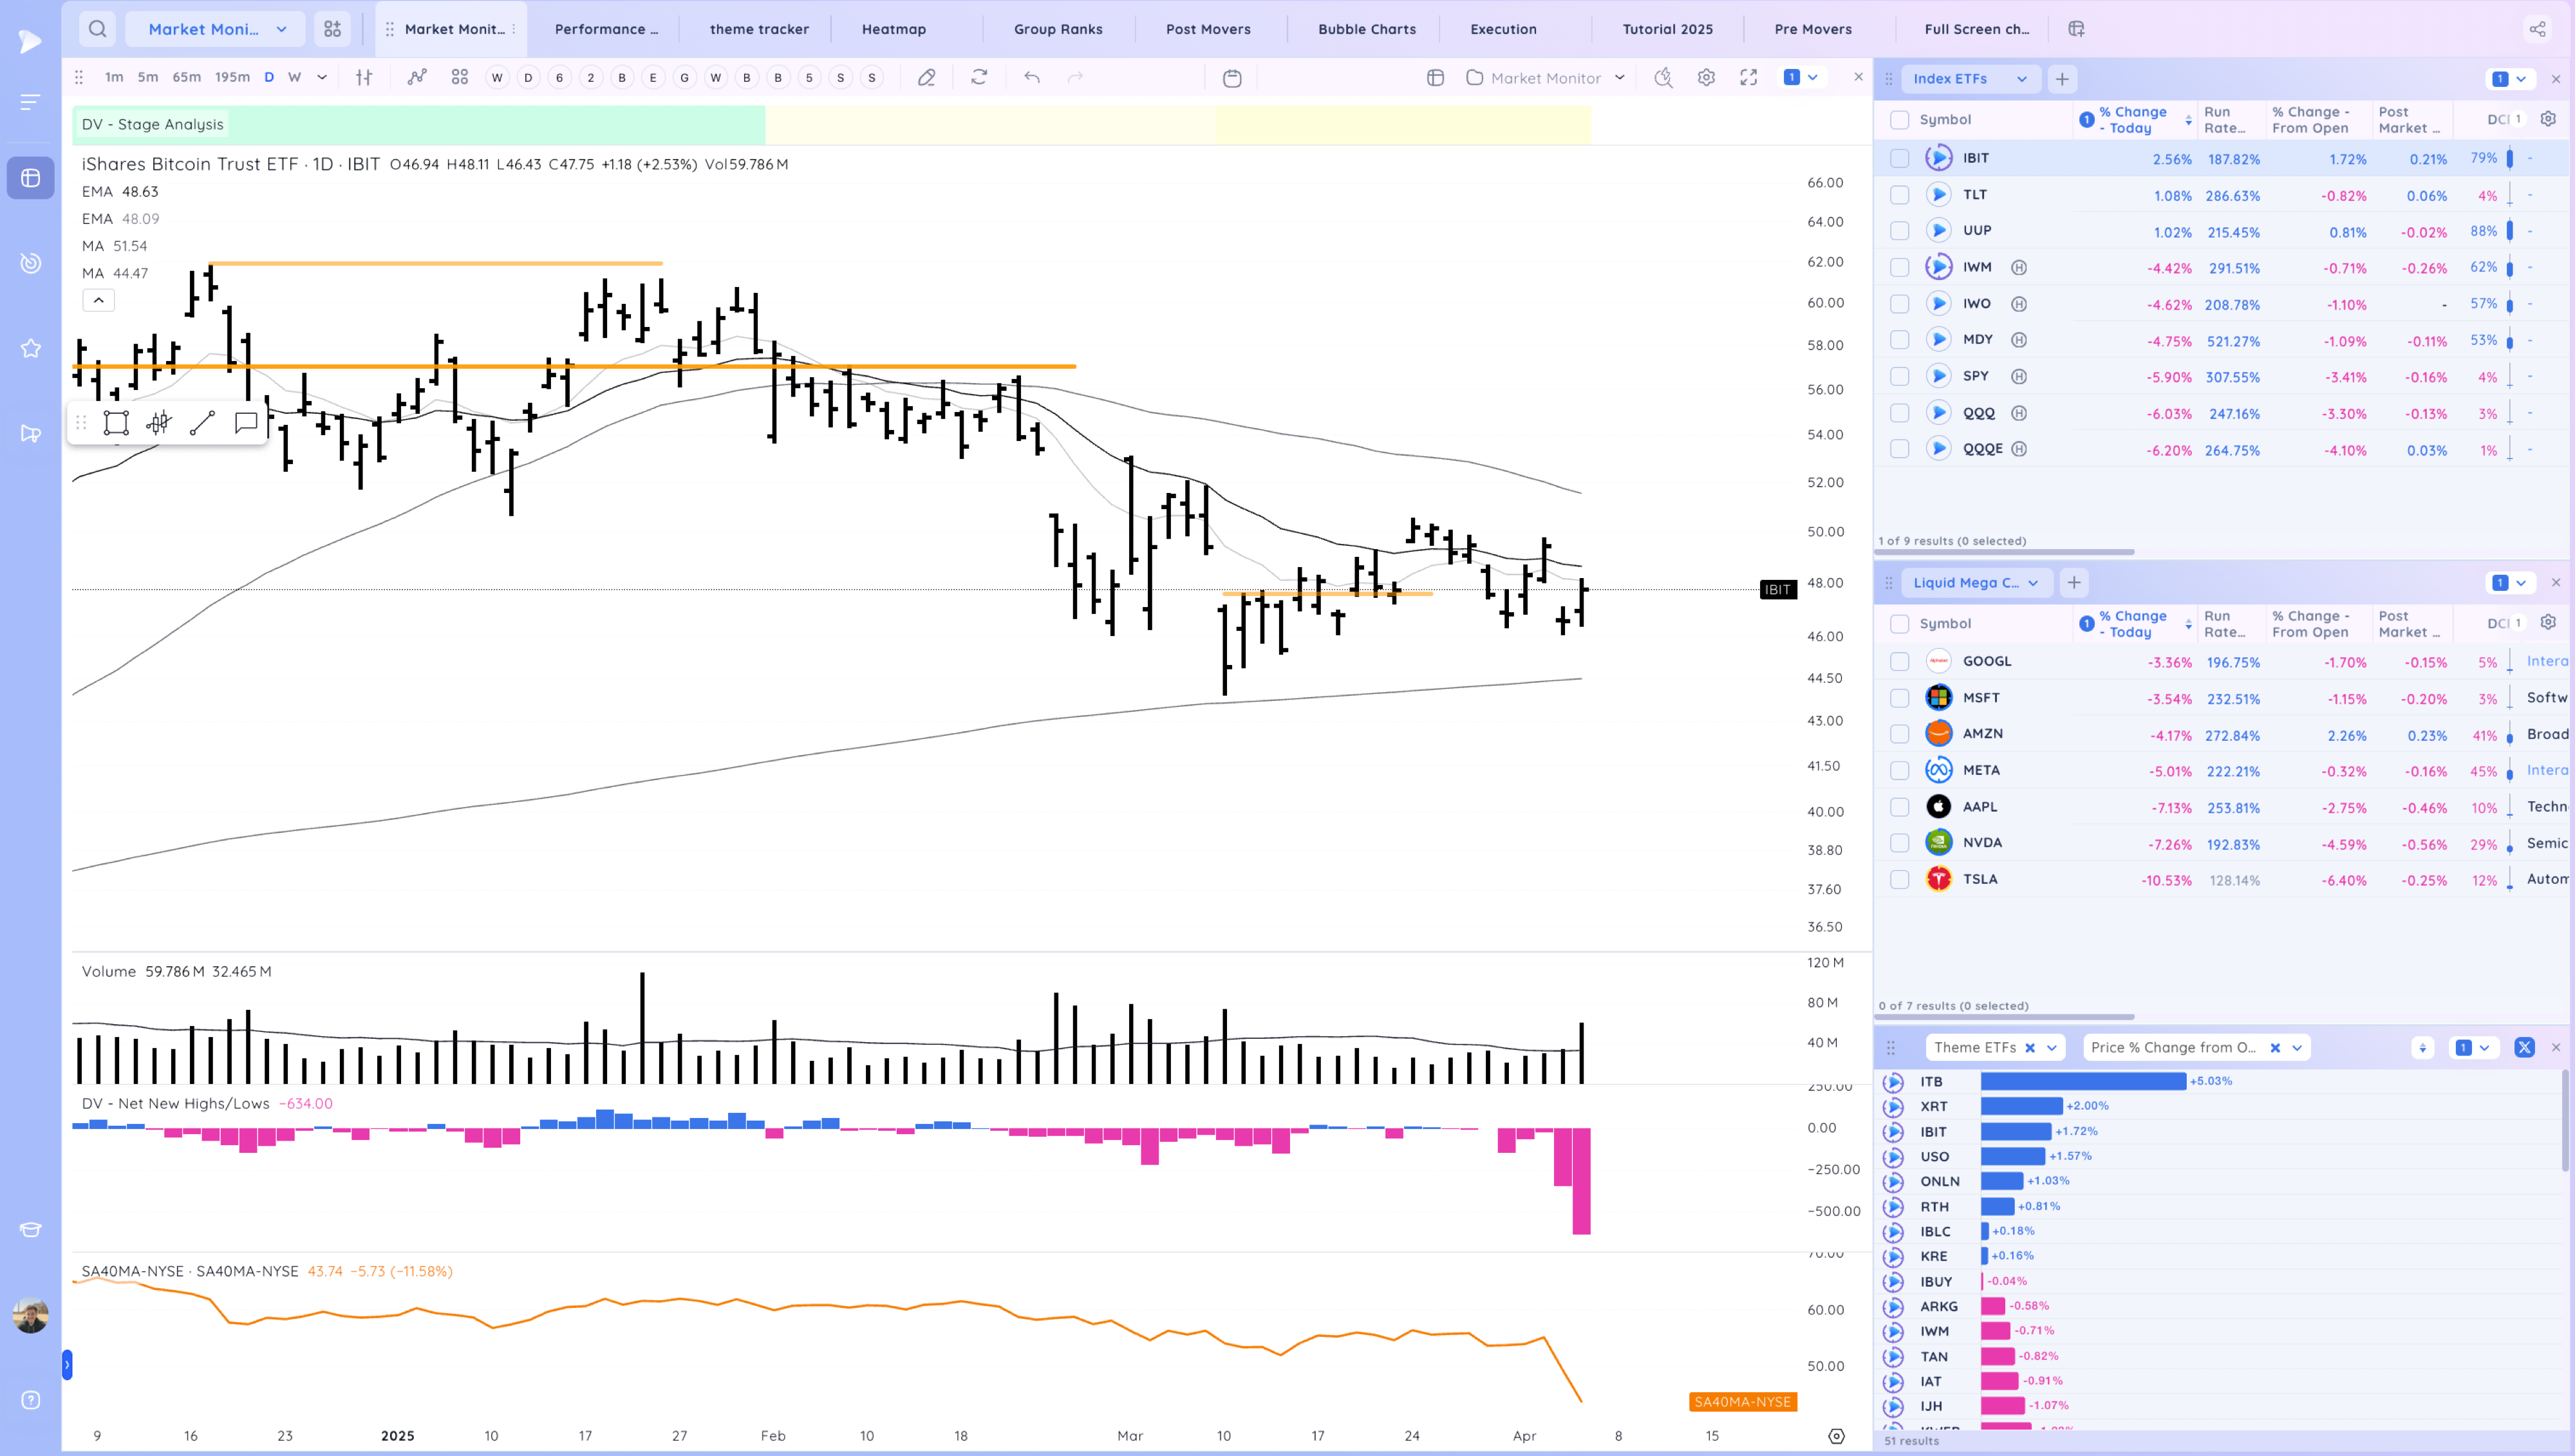Screen dimensions: 2575x1456
Task: Undo the last chart action
Action: point(1032,77)
